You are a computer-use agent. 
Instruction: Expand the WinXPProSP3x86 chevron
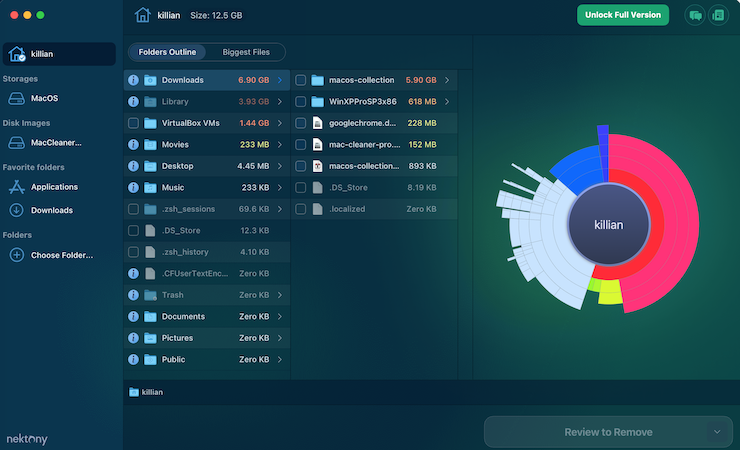(447, 101)
